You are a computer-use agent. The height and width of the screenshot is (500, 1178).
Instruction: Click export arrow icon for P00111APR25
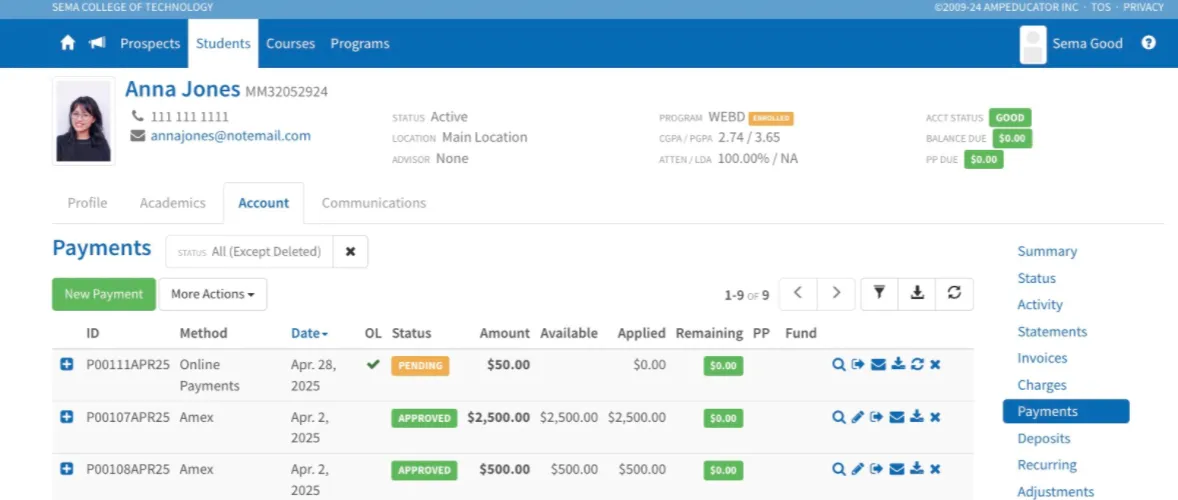(x=859, y=365)
